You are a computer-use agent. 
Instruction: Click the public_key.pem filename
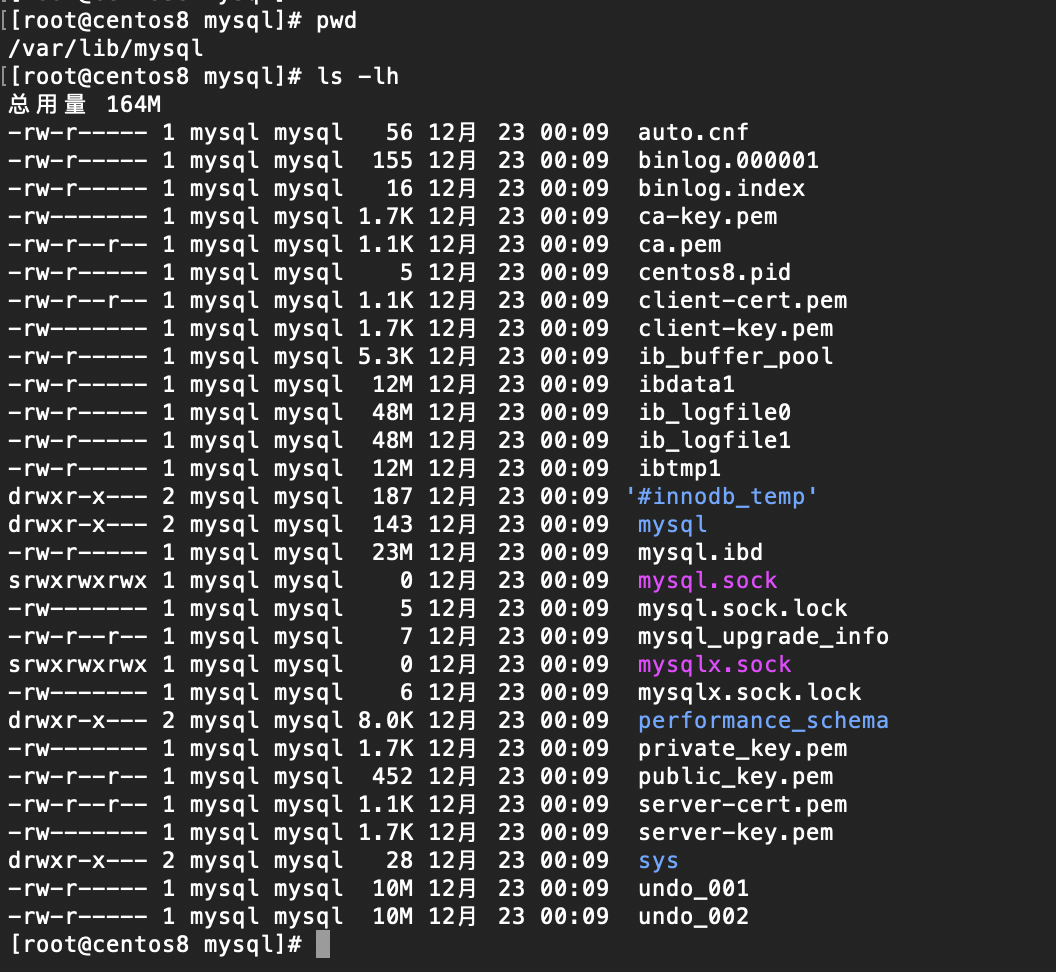735,777
